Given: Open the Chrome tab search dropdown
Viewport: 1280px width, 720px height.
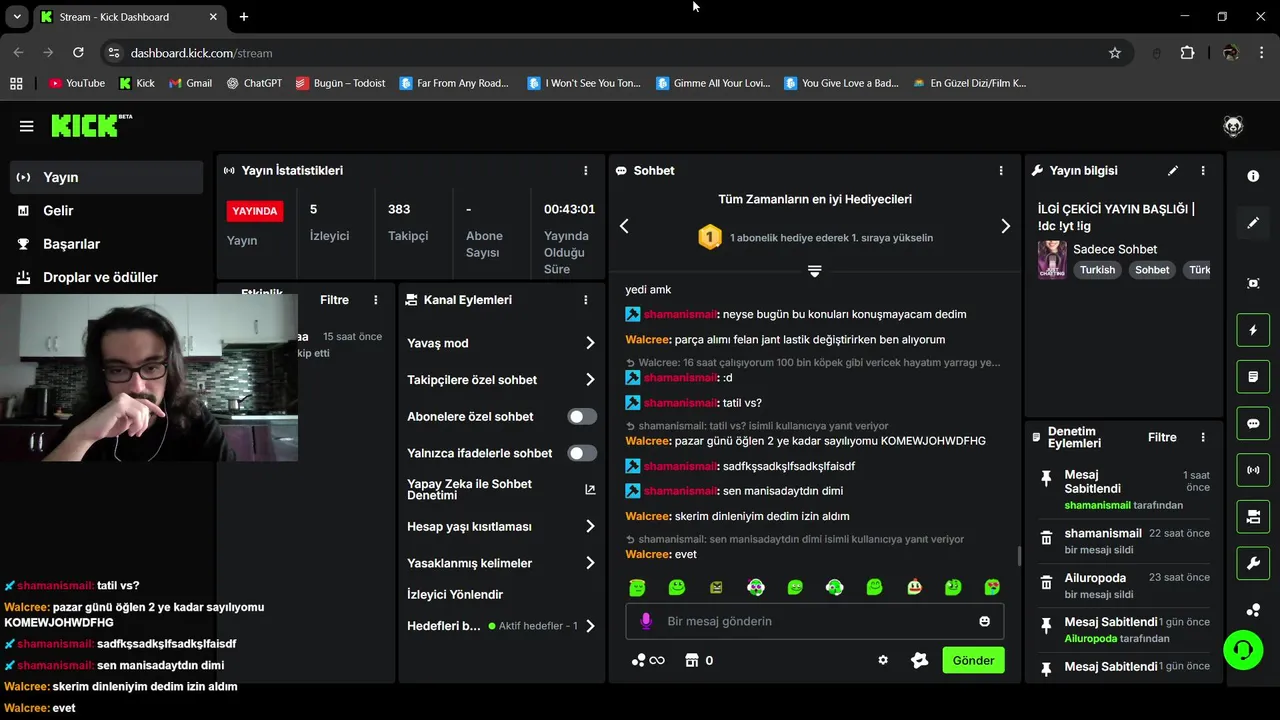Looking at the screenshot, I should pos(17,17).
